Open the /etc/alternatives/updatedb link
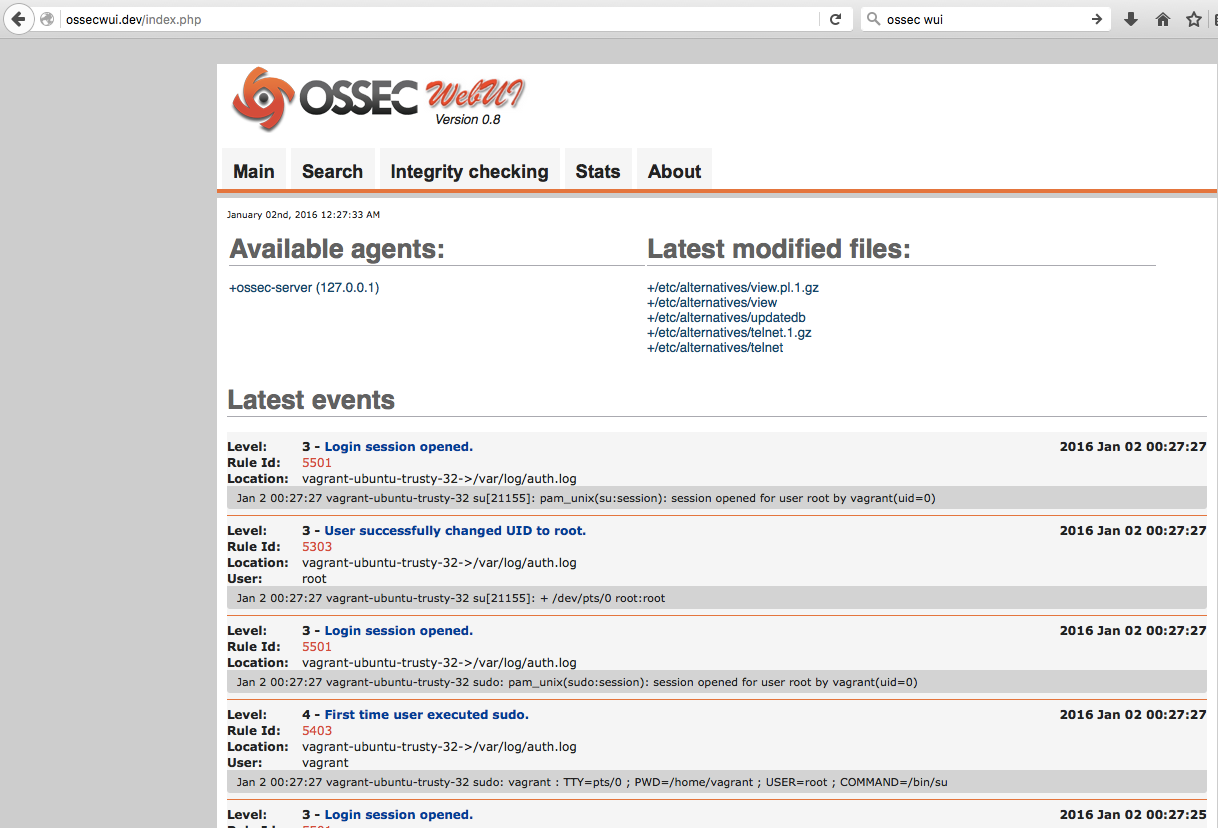This screenshot has height=828, width=1218. coord(726,317)
